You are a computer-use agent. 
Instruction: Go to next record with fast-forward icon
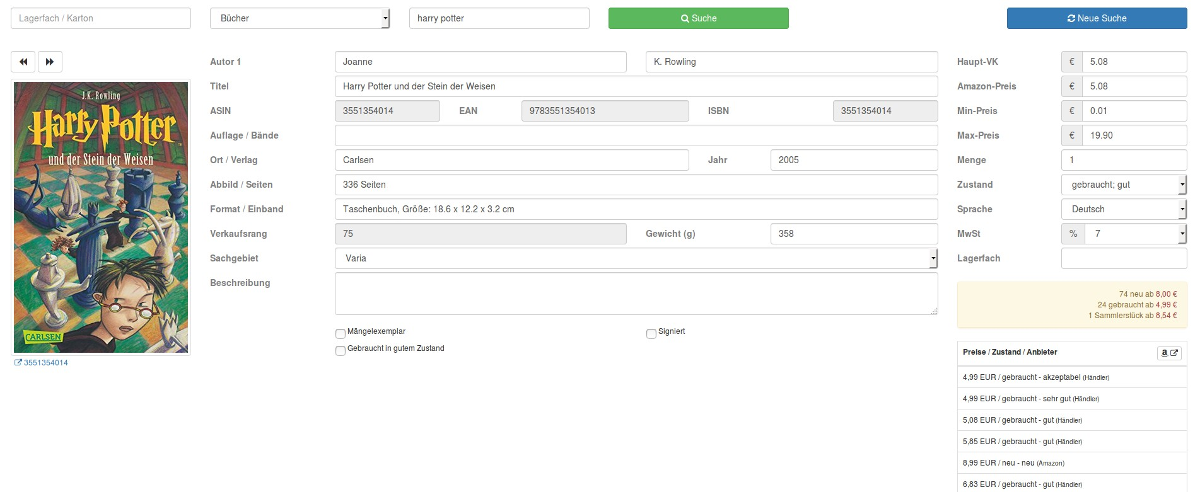pyautogui.click(x=50, y=62)
